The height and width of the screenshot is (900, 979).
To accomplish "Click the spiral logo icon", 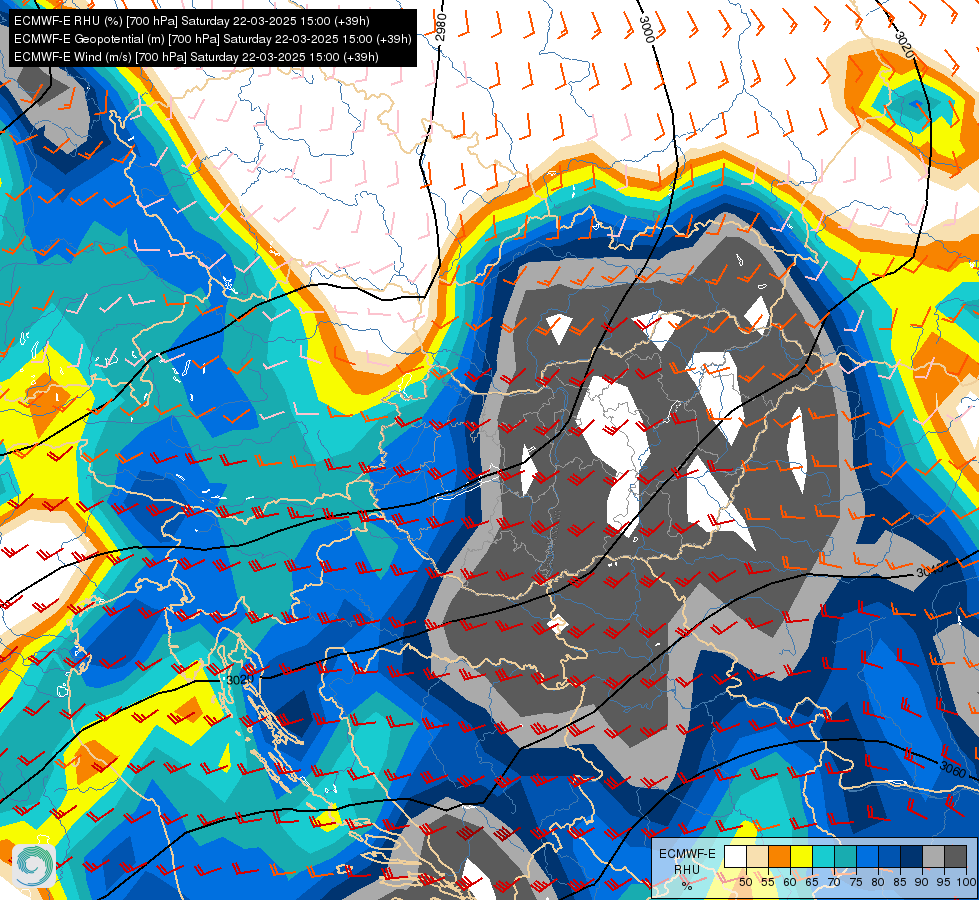I will [x=34, y=866].
